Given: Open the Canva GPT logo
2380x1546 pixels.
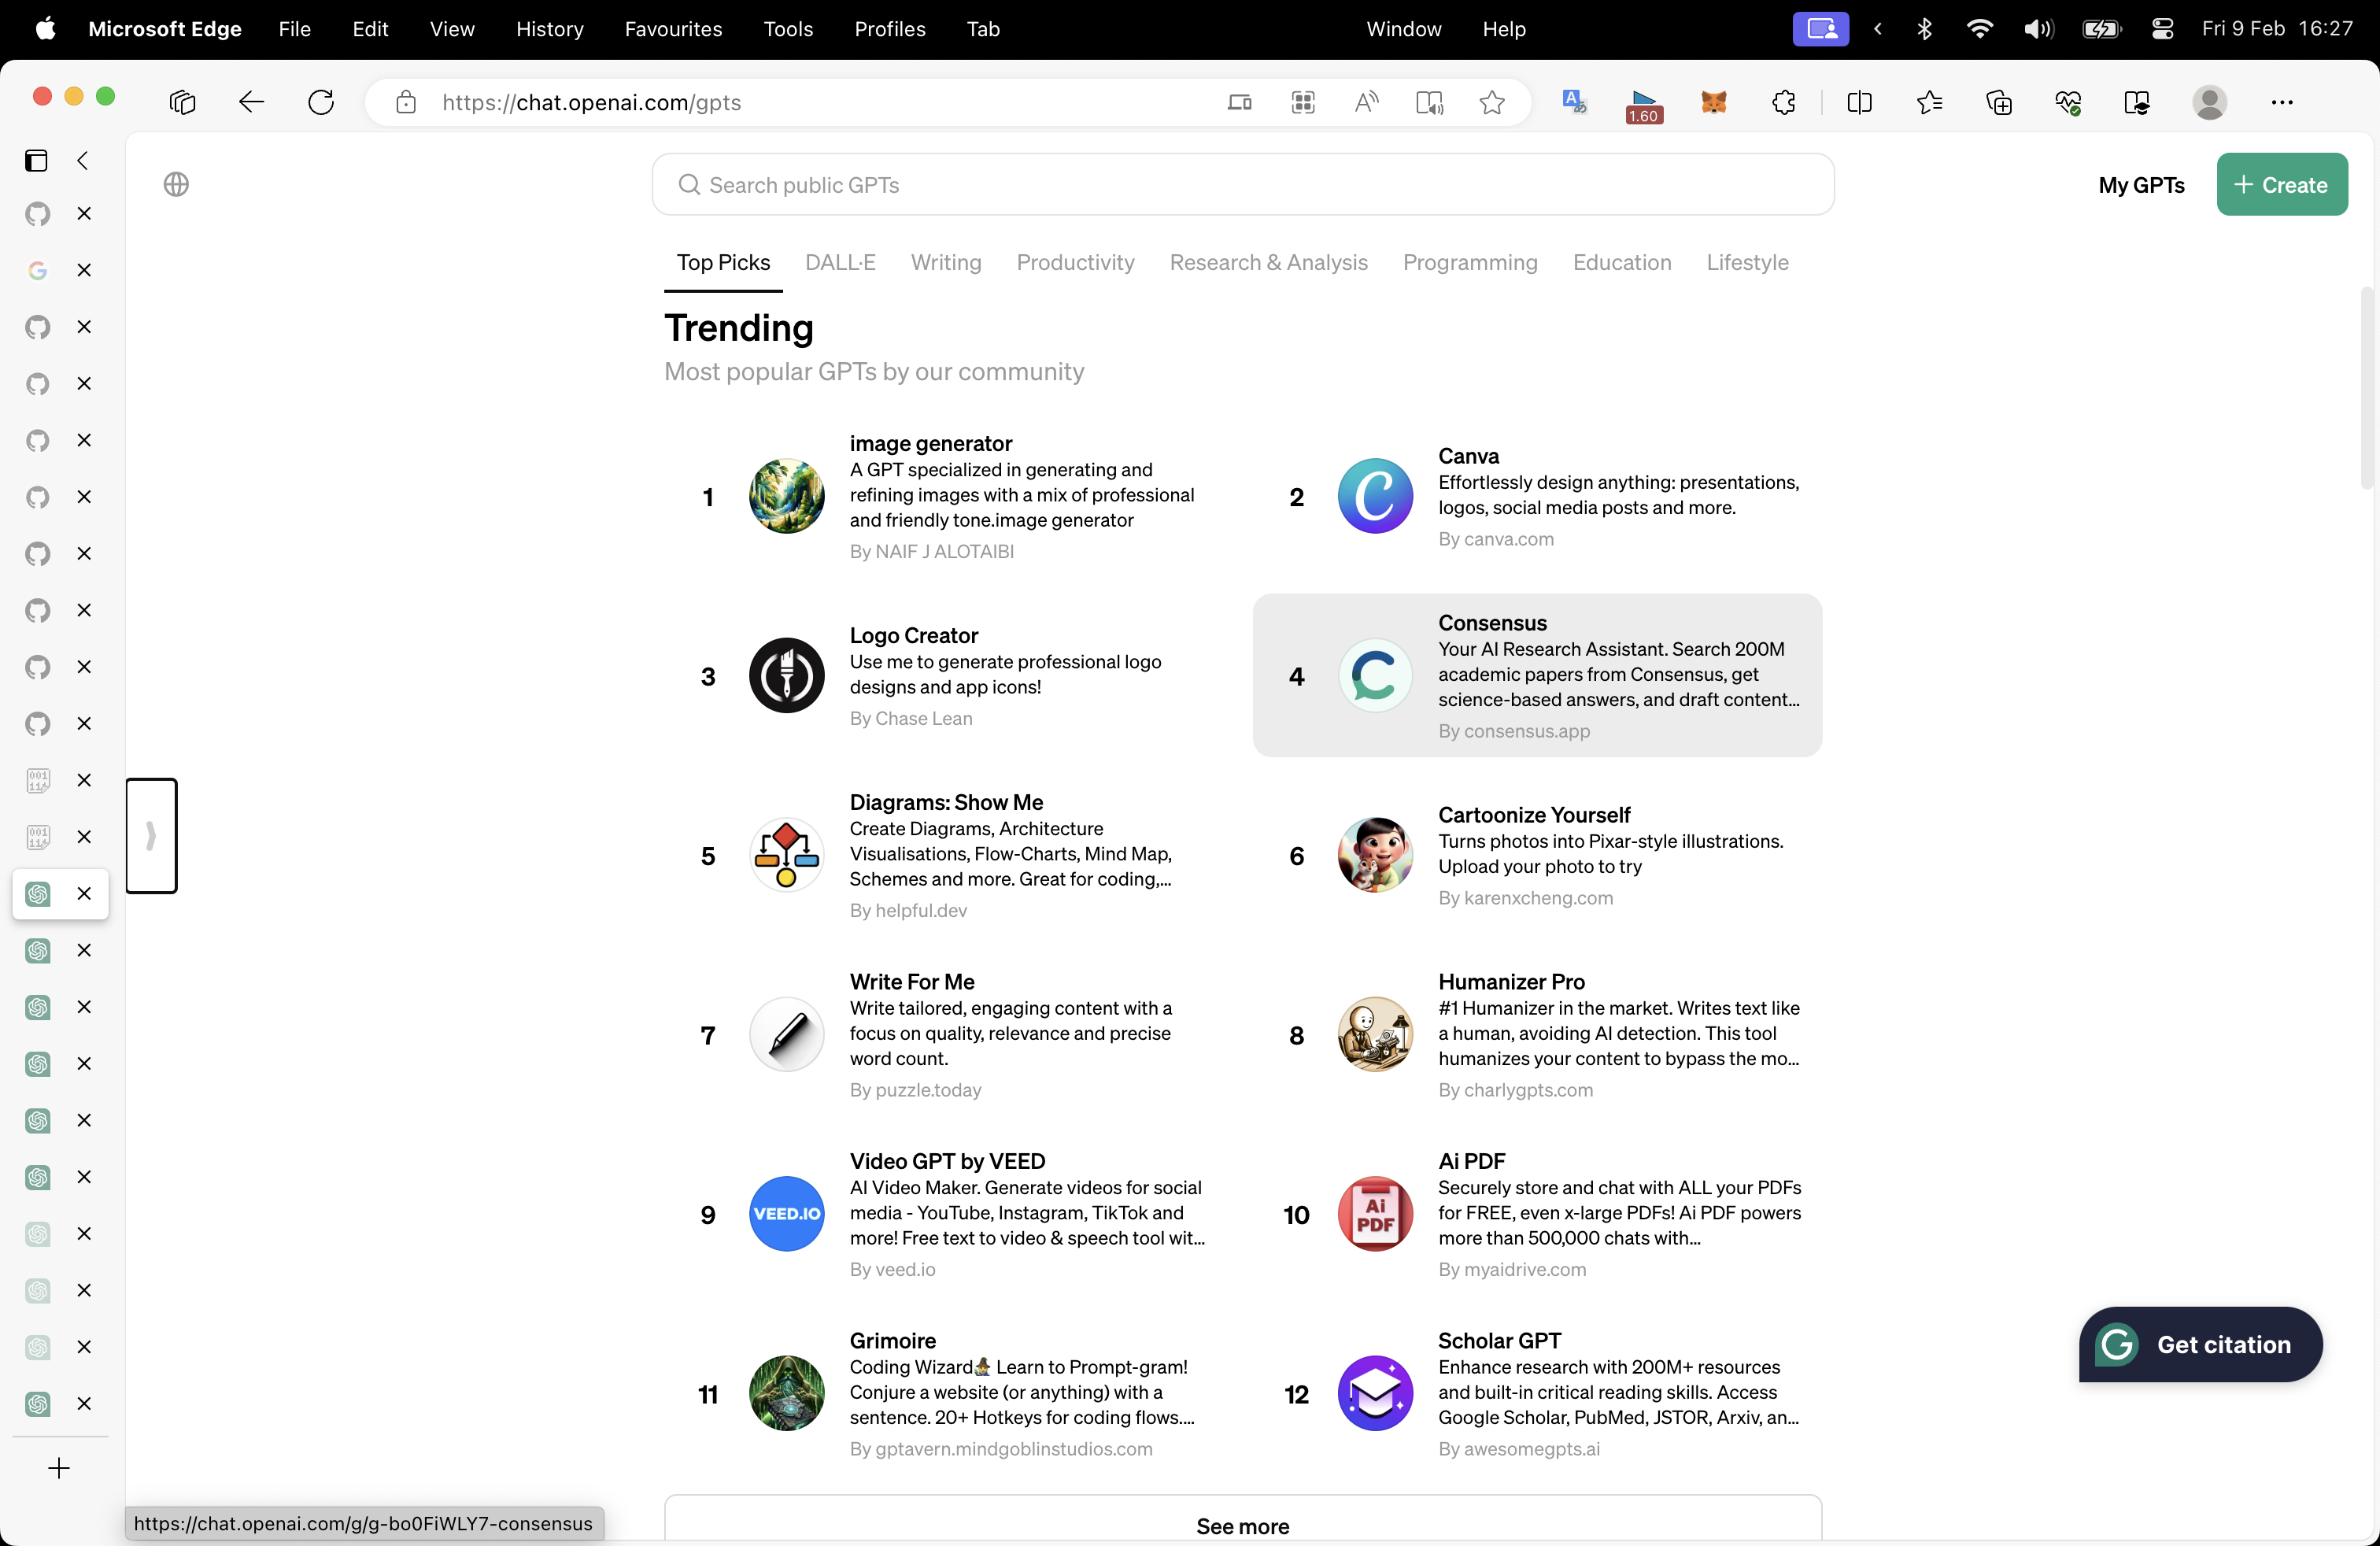Looking at the screenshot, I should pos(1375,496).
